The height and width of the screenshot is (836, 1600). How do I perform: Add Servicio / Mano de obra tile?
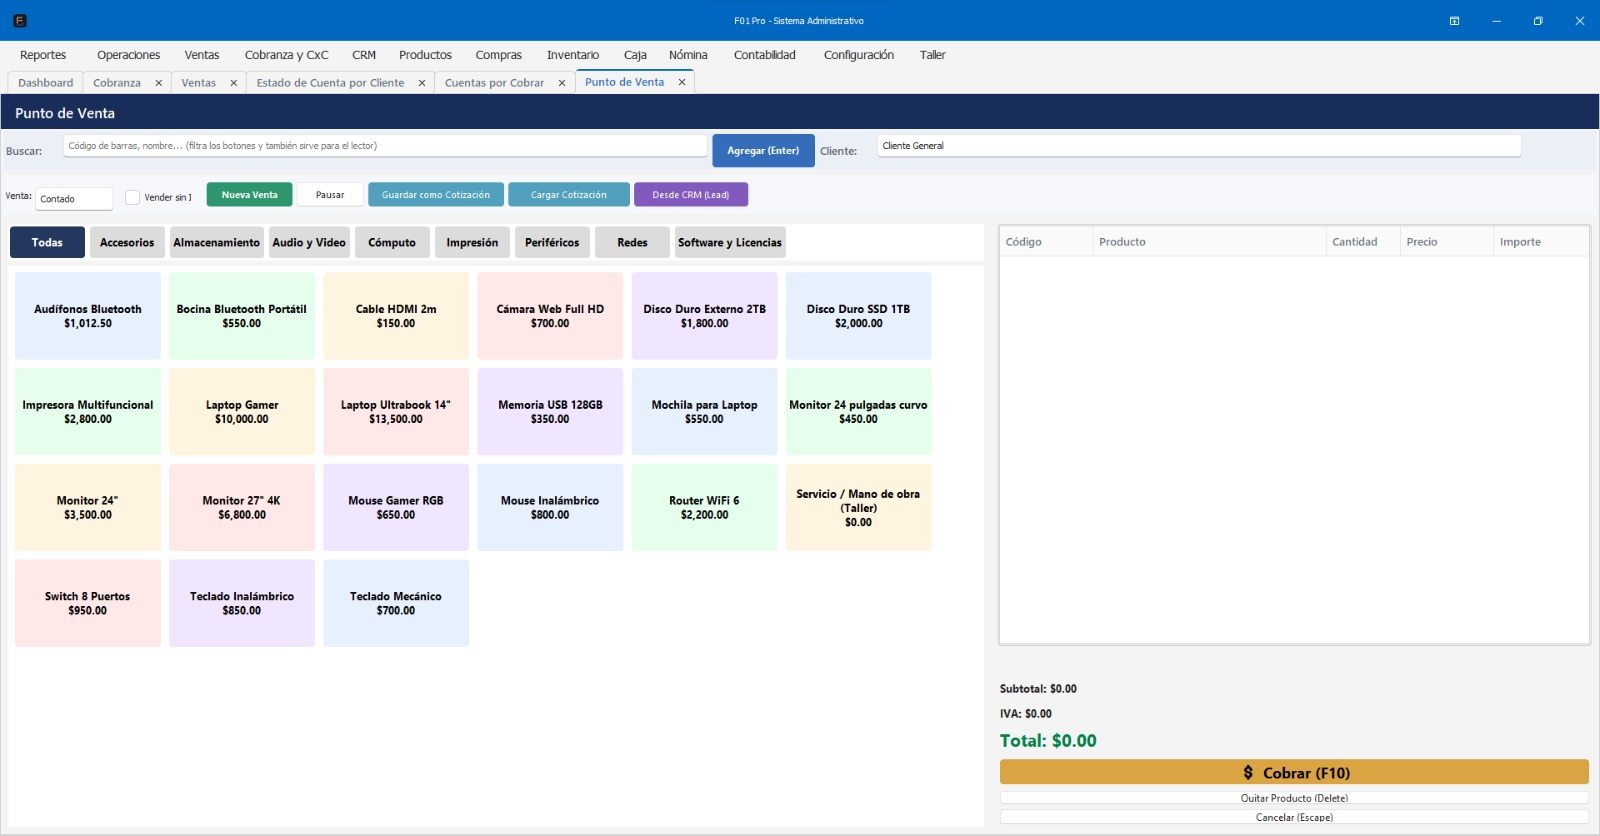(x=859, y=507)
